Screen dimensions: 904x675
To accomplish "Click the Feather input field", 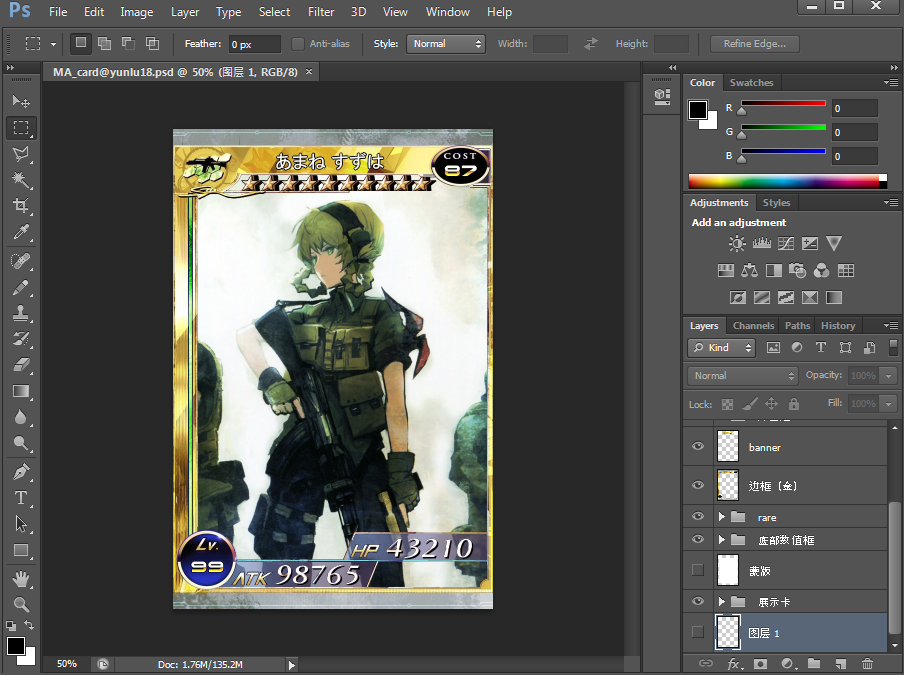I will point(255,44).
